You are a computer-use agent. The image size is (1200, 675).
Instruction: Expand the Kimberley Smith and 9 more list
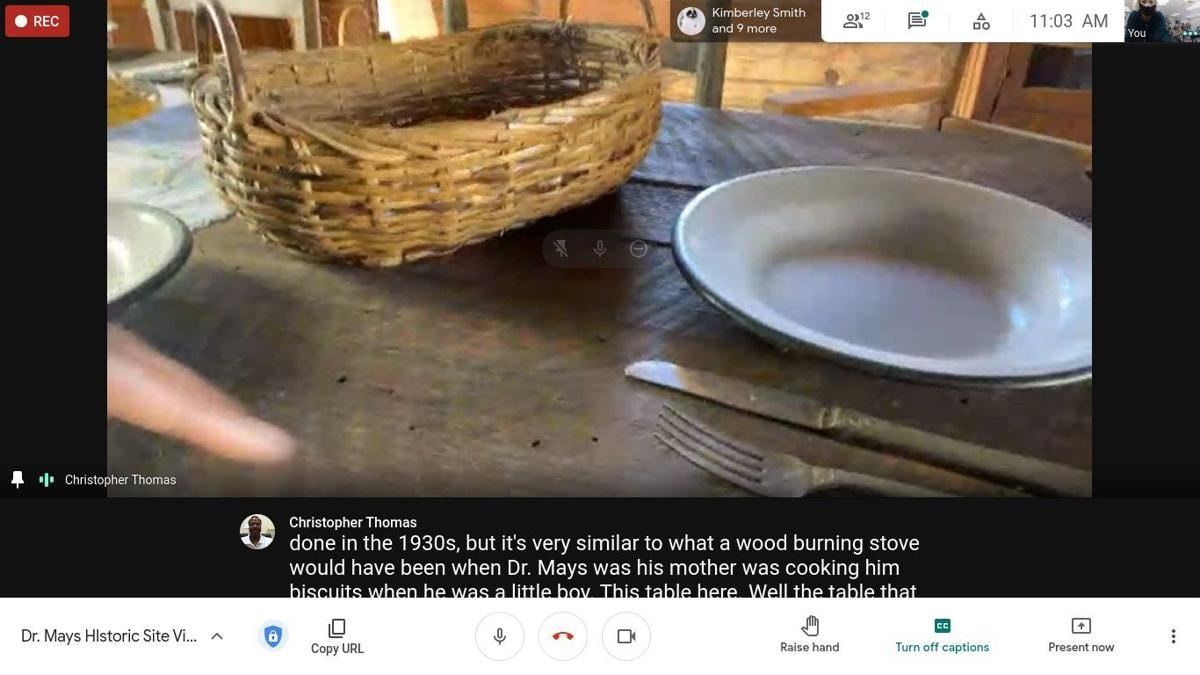tap(745, 21)
